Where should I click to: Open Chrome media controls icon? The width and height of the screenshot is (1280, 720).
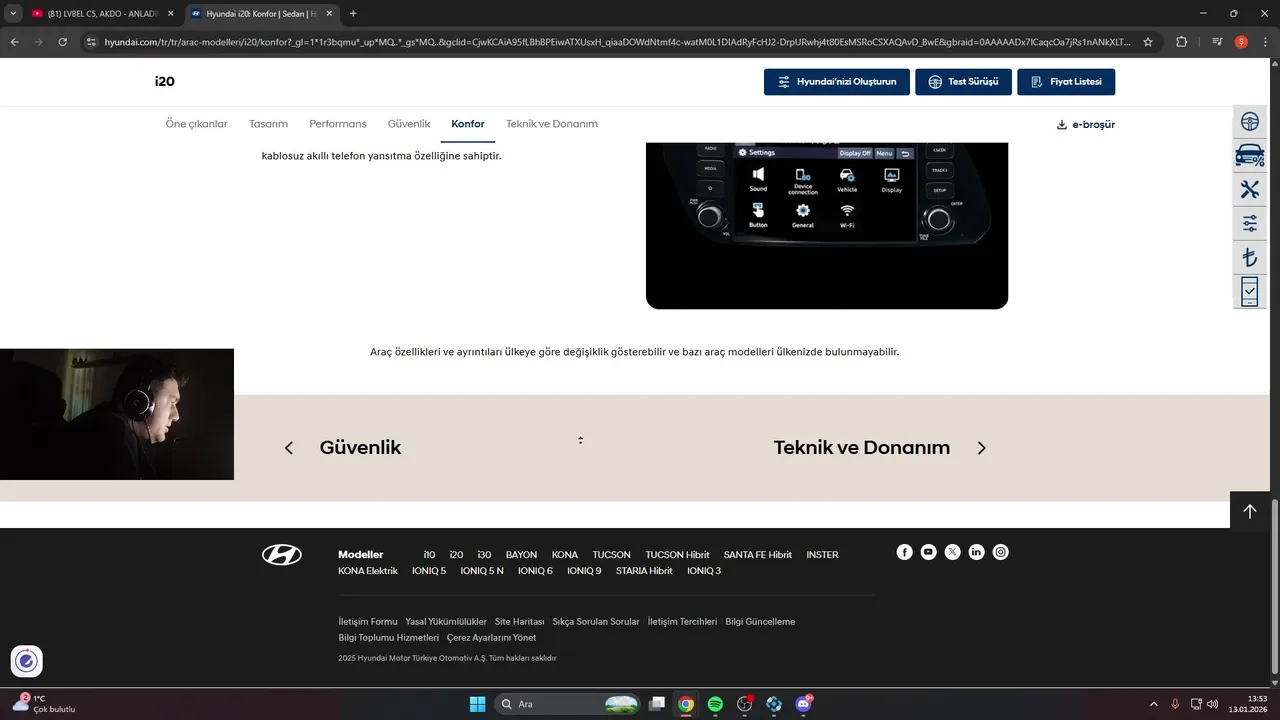coord(1217,42)
